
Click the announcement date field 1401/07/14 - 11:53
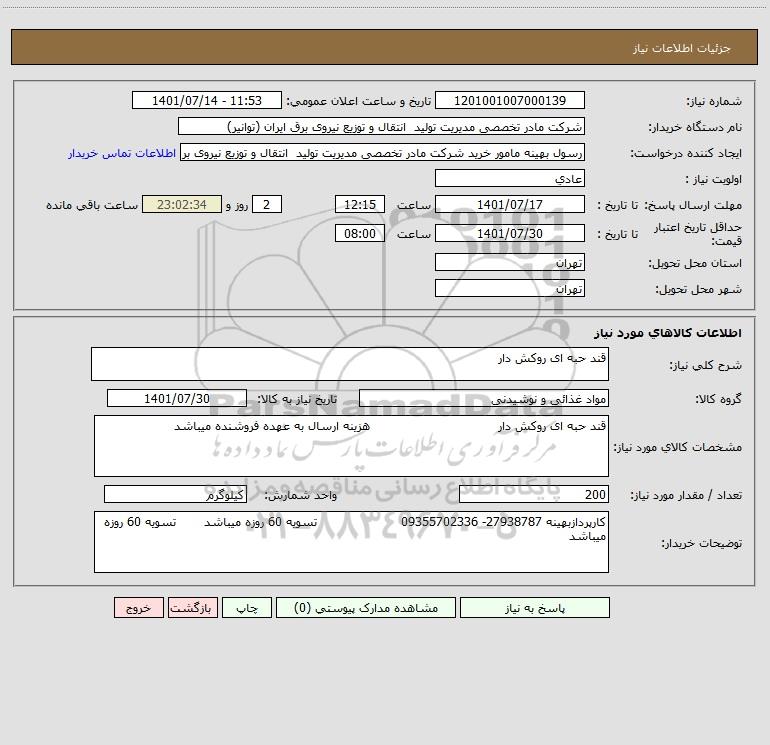pyautogui.click(x=207, y=100)
